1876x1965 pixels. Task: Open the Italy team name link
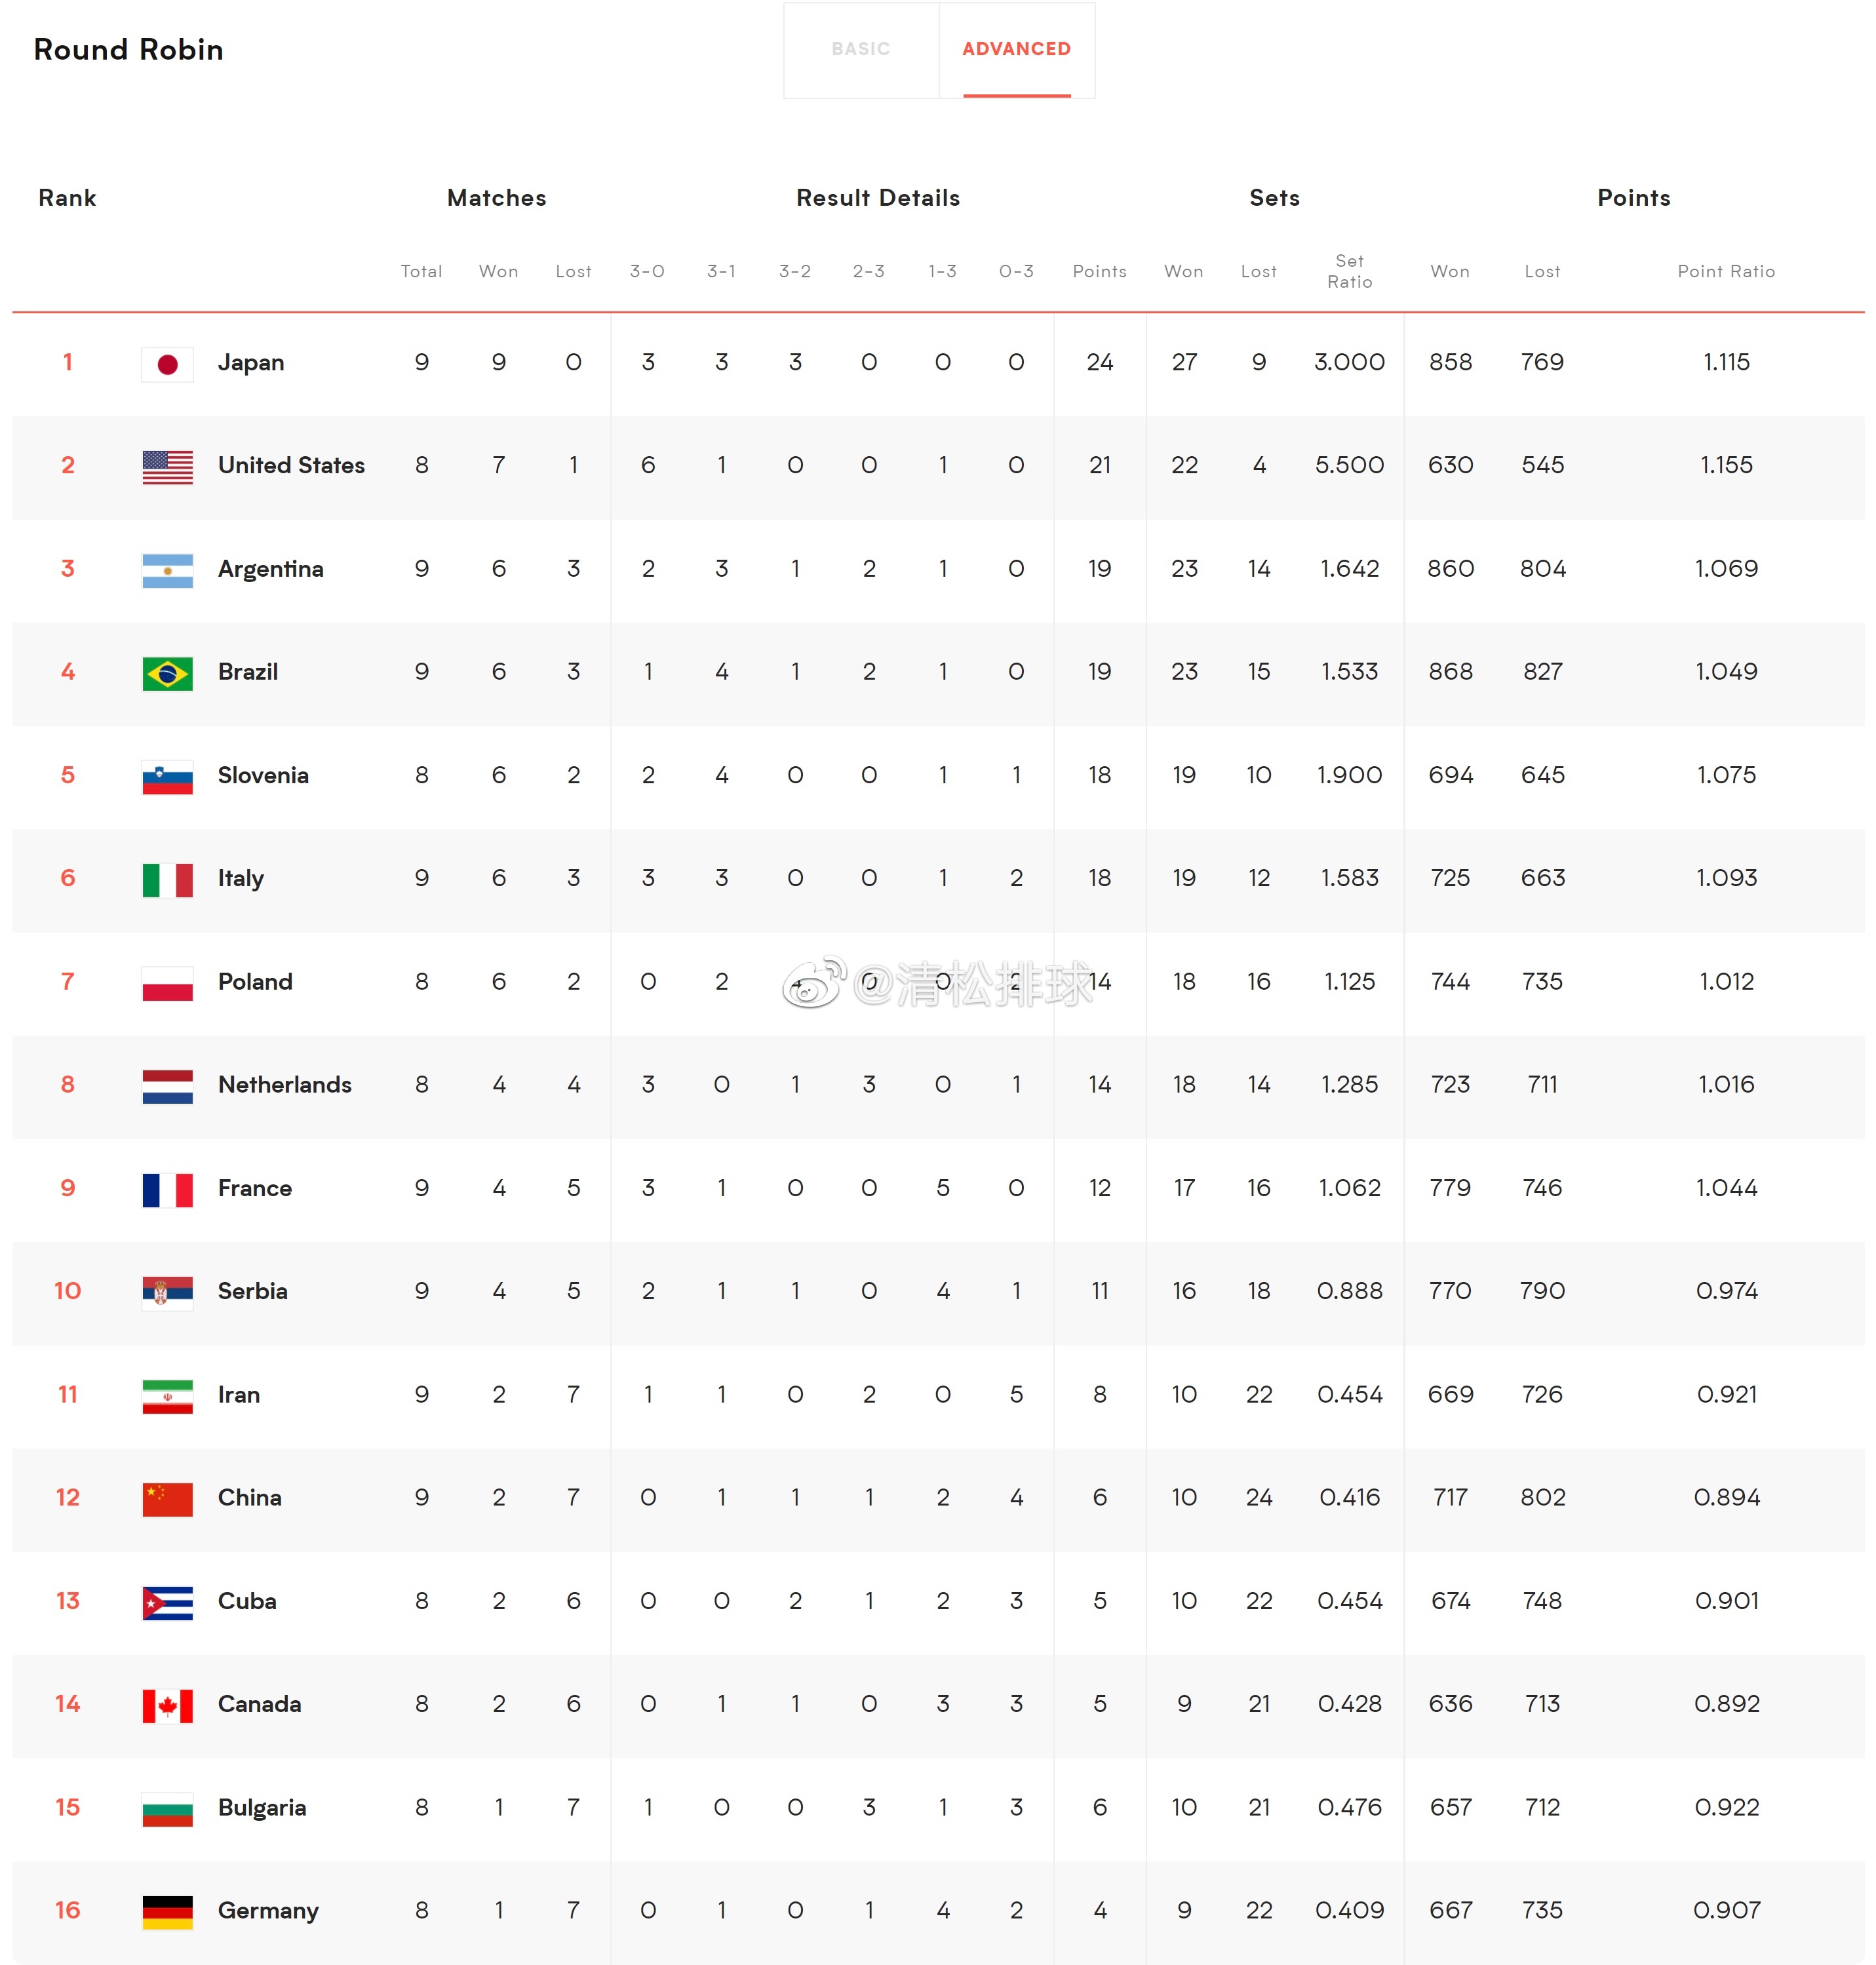pos(241,878)
